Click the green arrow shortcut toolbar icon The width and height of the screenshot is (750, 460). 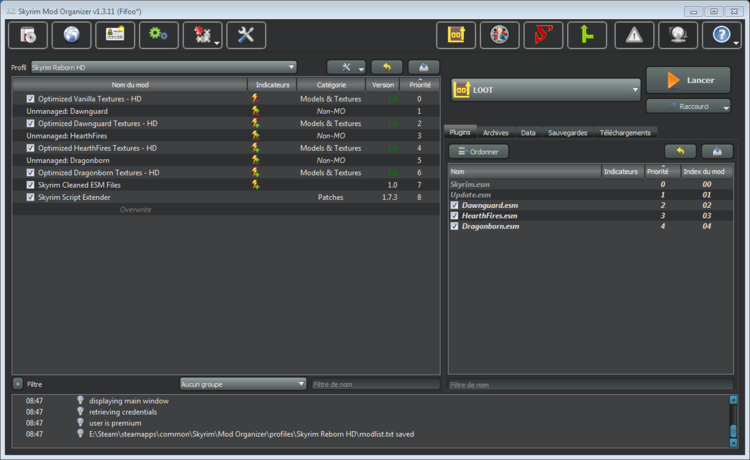click(587, 35)
